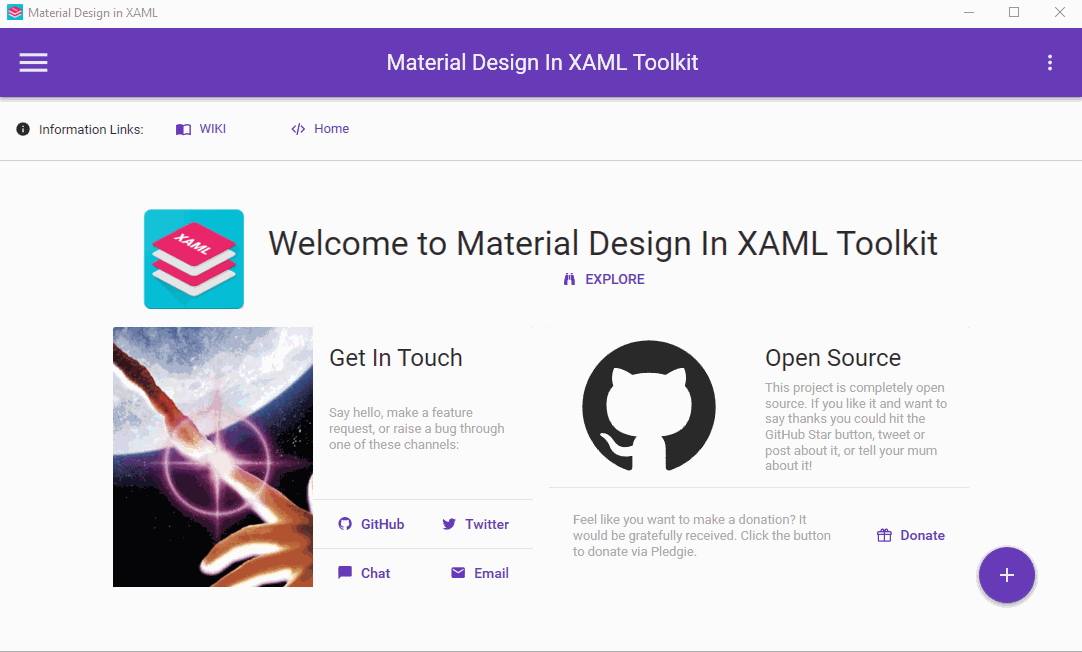This screenshot has height=652, width=1082.
Task: Close the Material Design in XAML window
Action: [x=1059, y=12]
